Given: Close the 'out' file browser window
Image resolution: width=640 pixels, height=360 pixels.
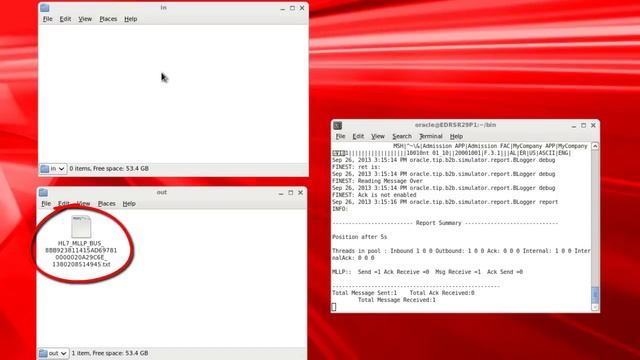Looking at the screenshot, I should click(300, 193).
